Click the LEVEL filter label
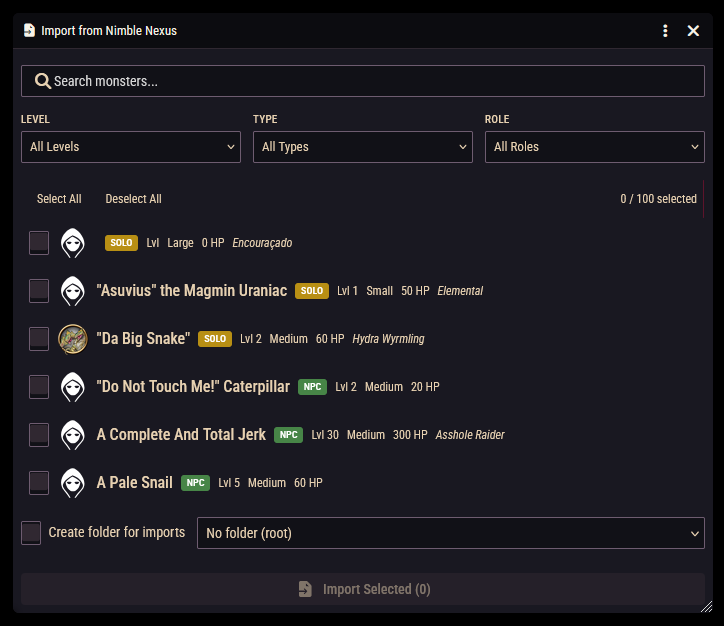 (35, 119)
